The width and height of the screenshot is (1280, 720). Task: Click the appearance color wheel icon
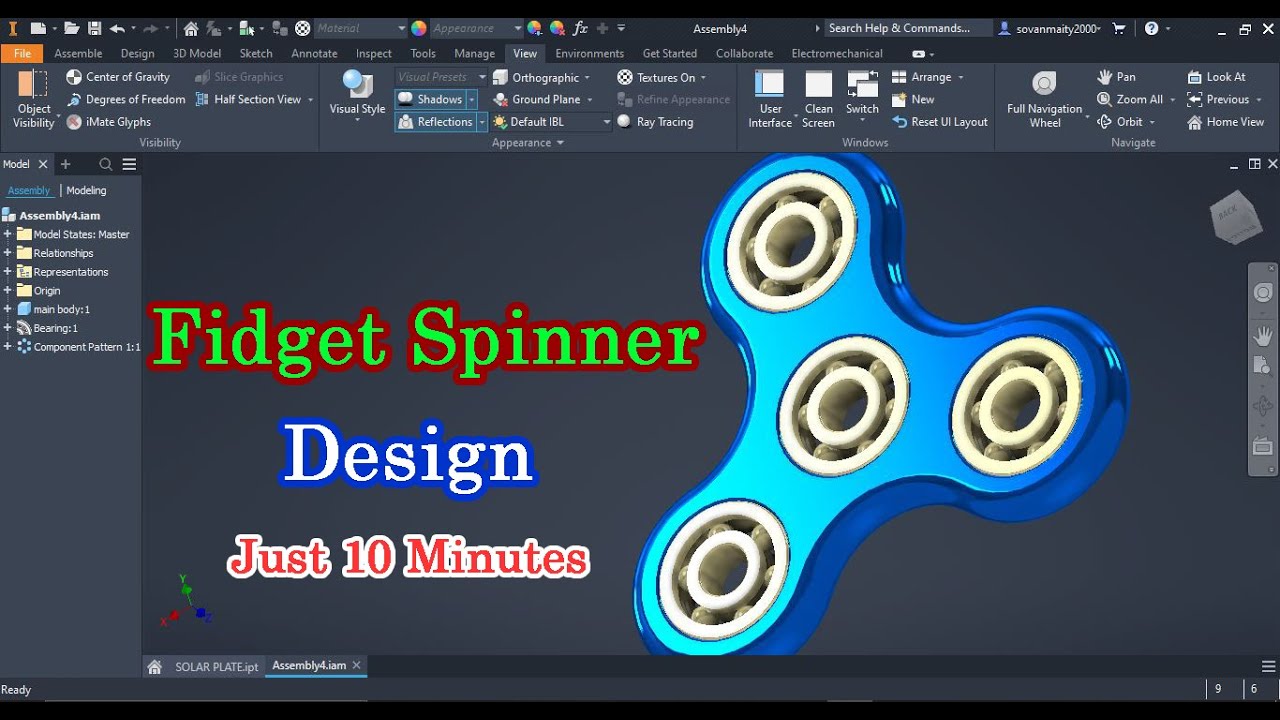tap(419, 28)
